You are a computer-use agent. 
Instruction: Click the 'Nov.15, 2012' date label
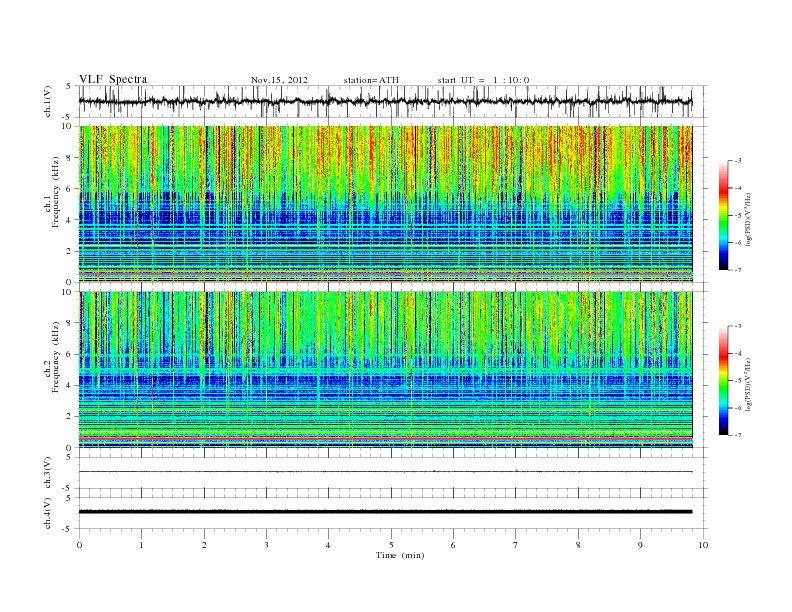click(279, 80)
